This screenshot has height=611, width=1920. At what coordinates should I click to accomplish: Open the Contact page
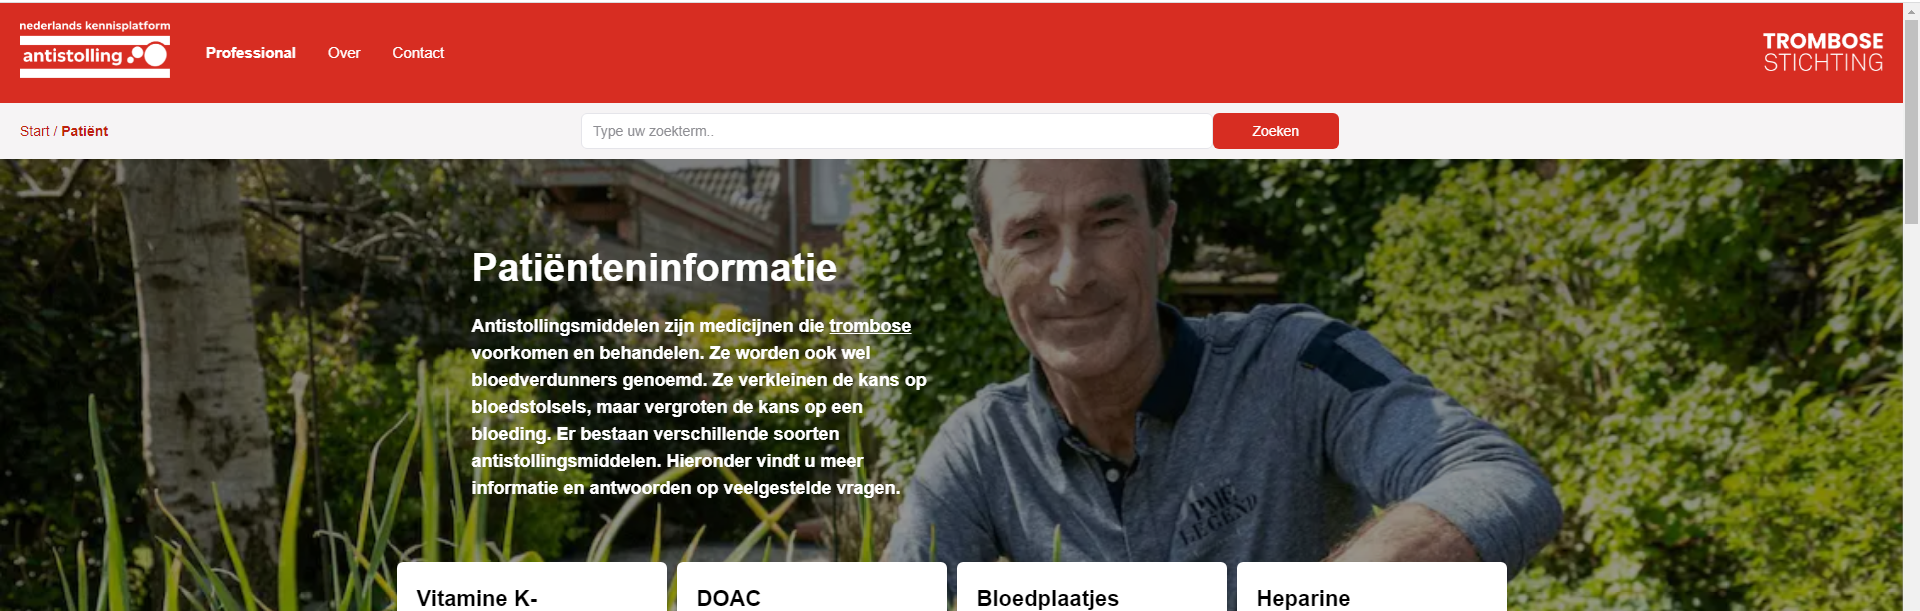(x=418, y=53)
